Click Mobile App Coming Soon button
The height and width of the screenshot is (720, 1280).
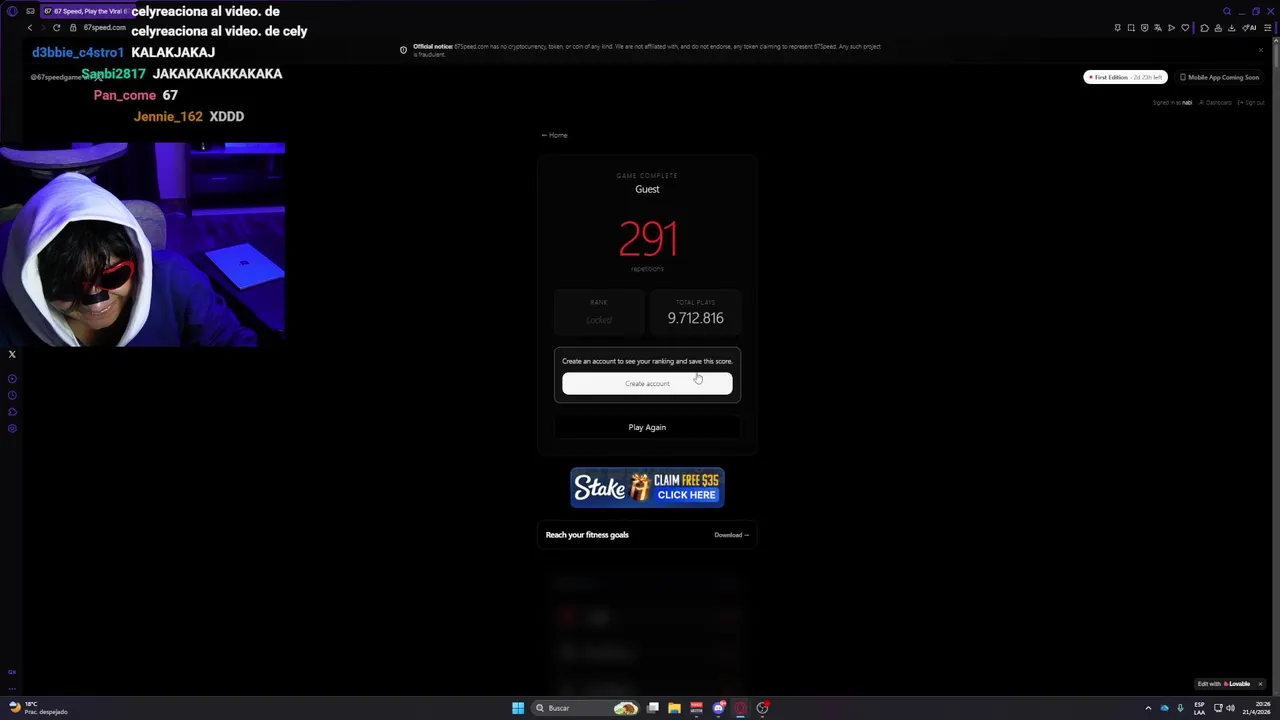[x=1219, y=77]
